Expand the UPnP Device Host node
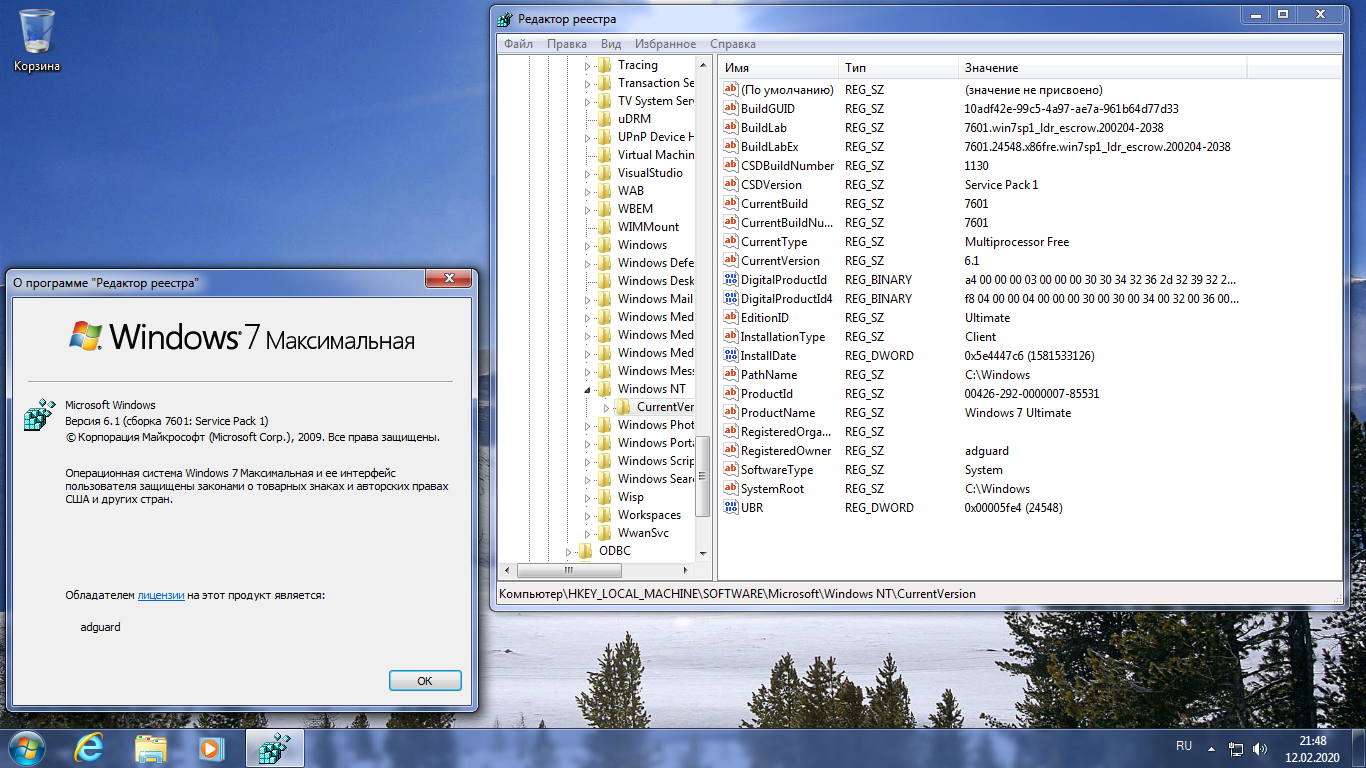Screen dimensions: 1366x768 click(x=588, y=137)
